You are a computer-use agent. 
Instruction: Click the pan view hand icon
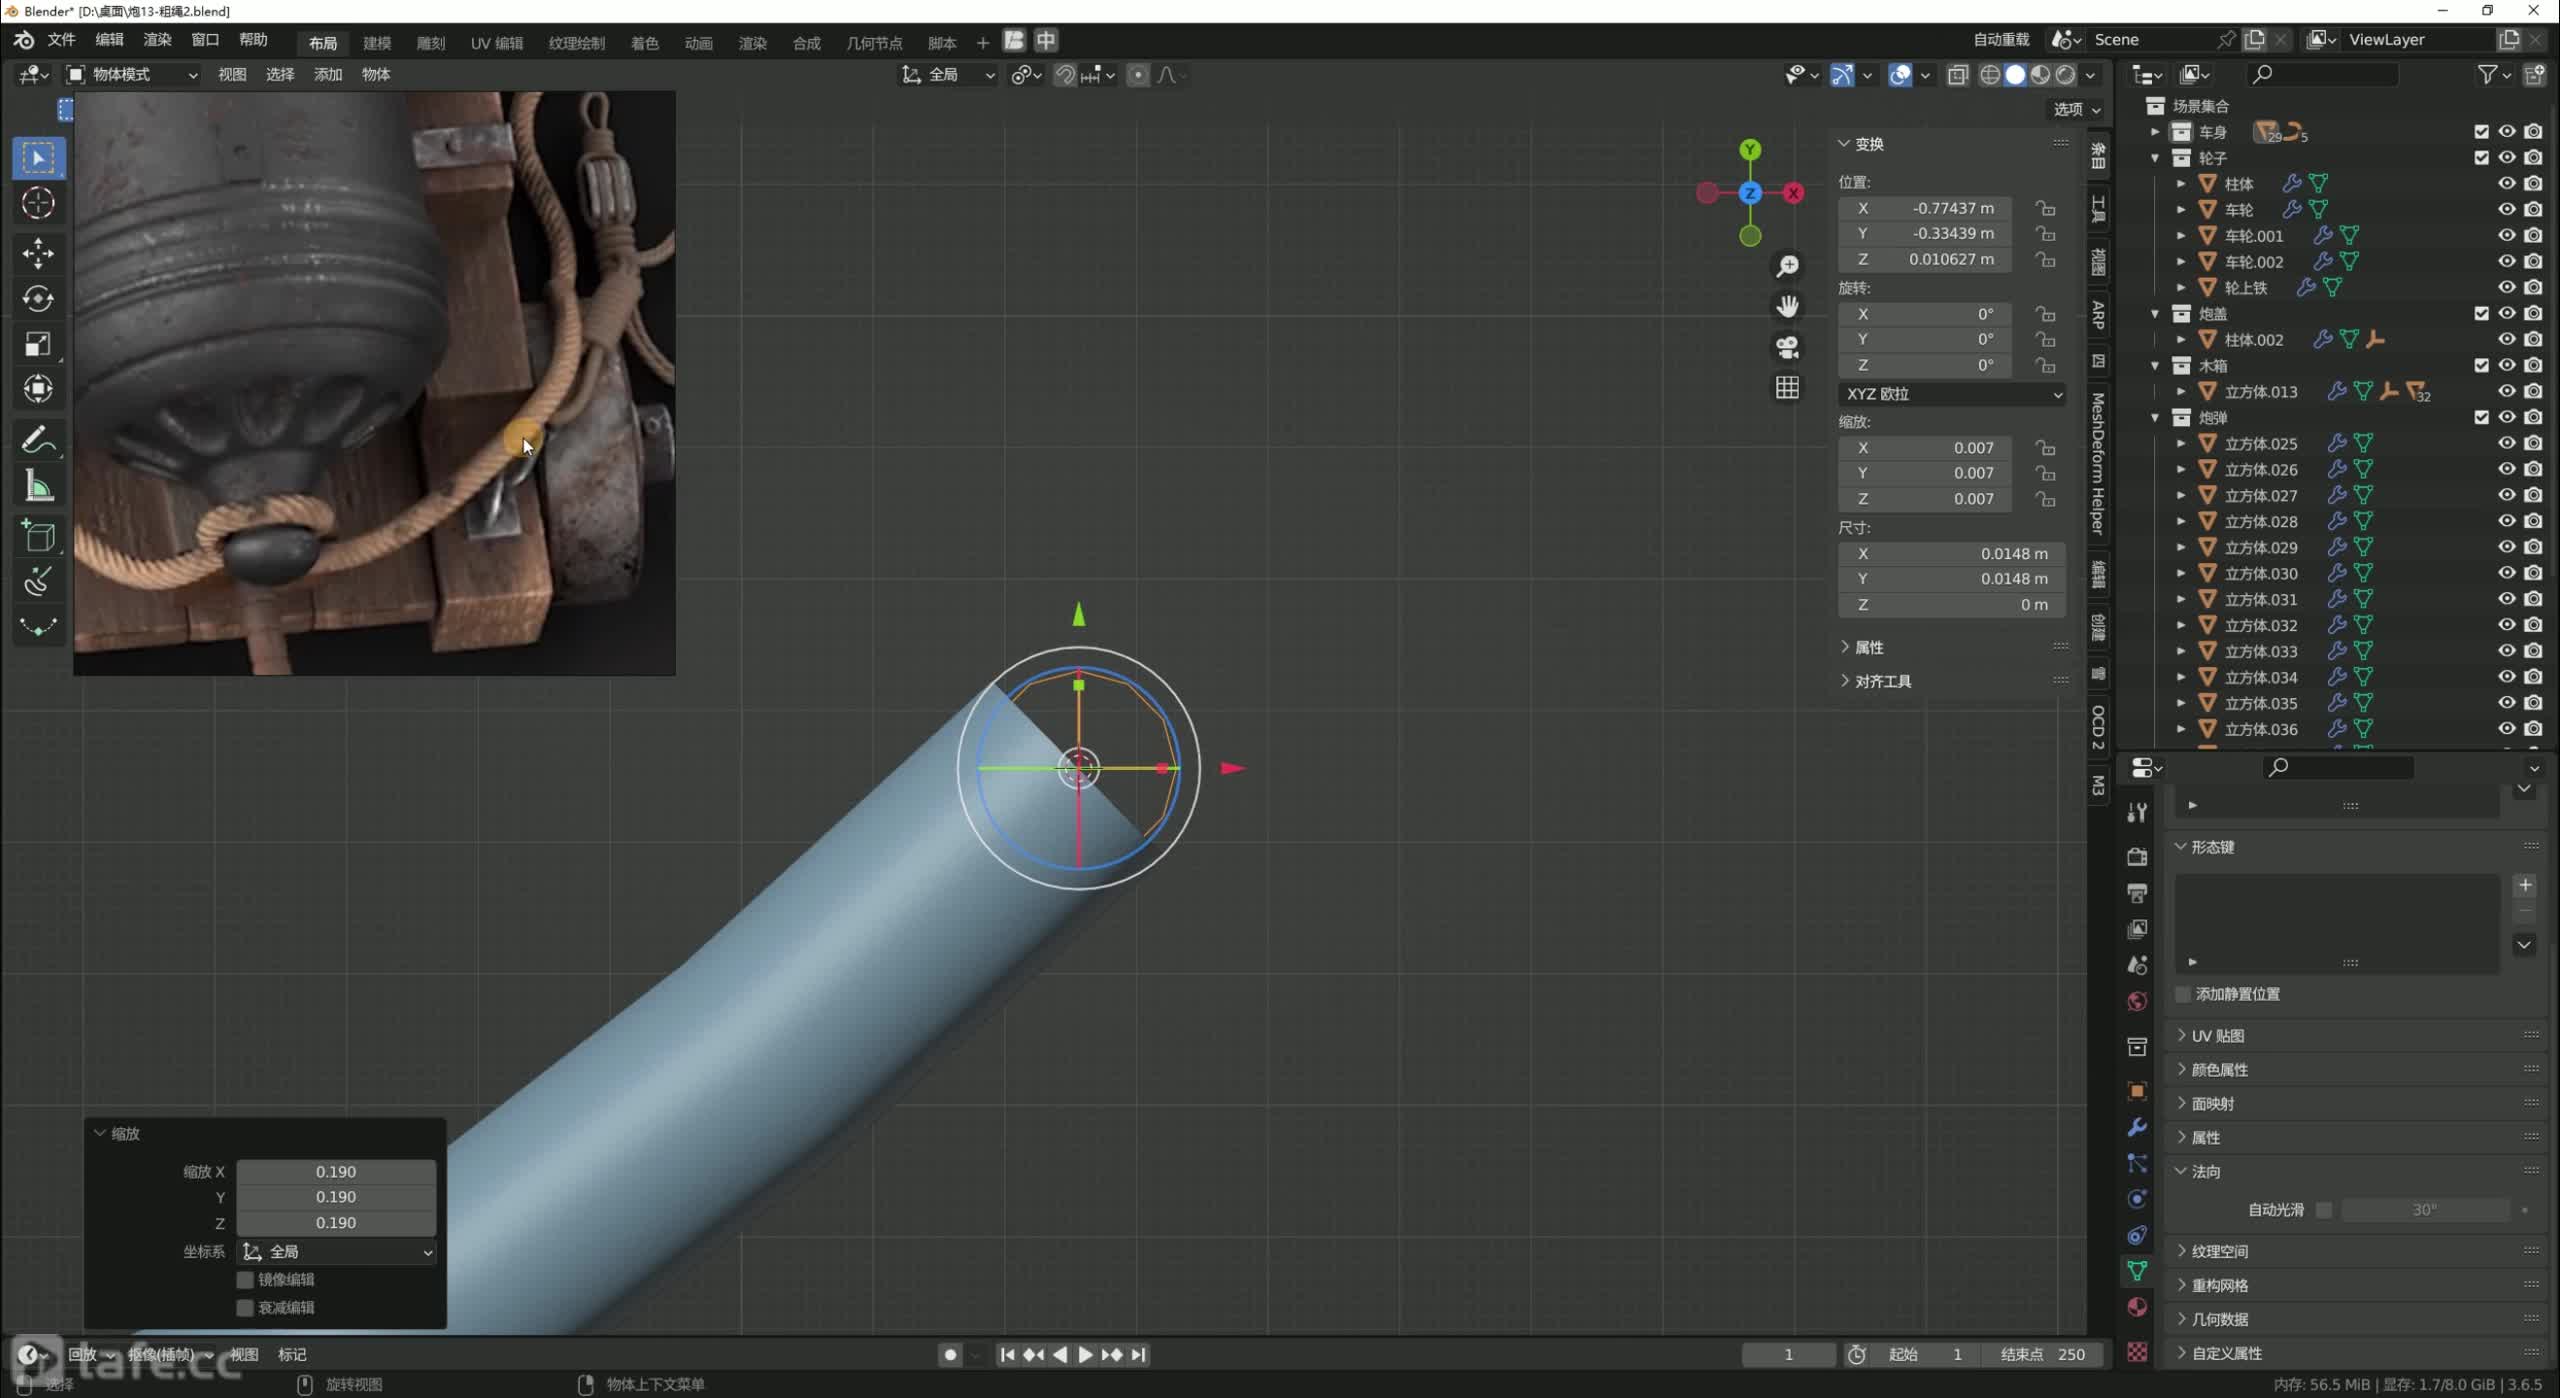(x=1787, y=306)
